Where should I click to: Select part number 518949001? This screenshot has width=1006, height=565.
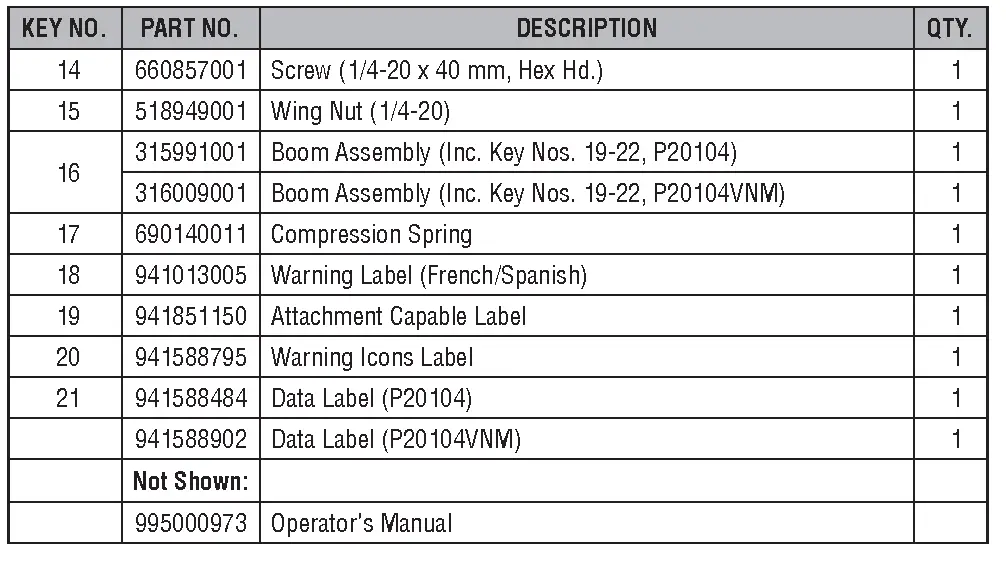pyautogui.click(x=190, y=112)
